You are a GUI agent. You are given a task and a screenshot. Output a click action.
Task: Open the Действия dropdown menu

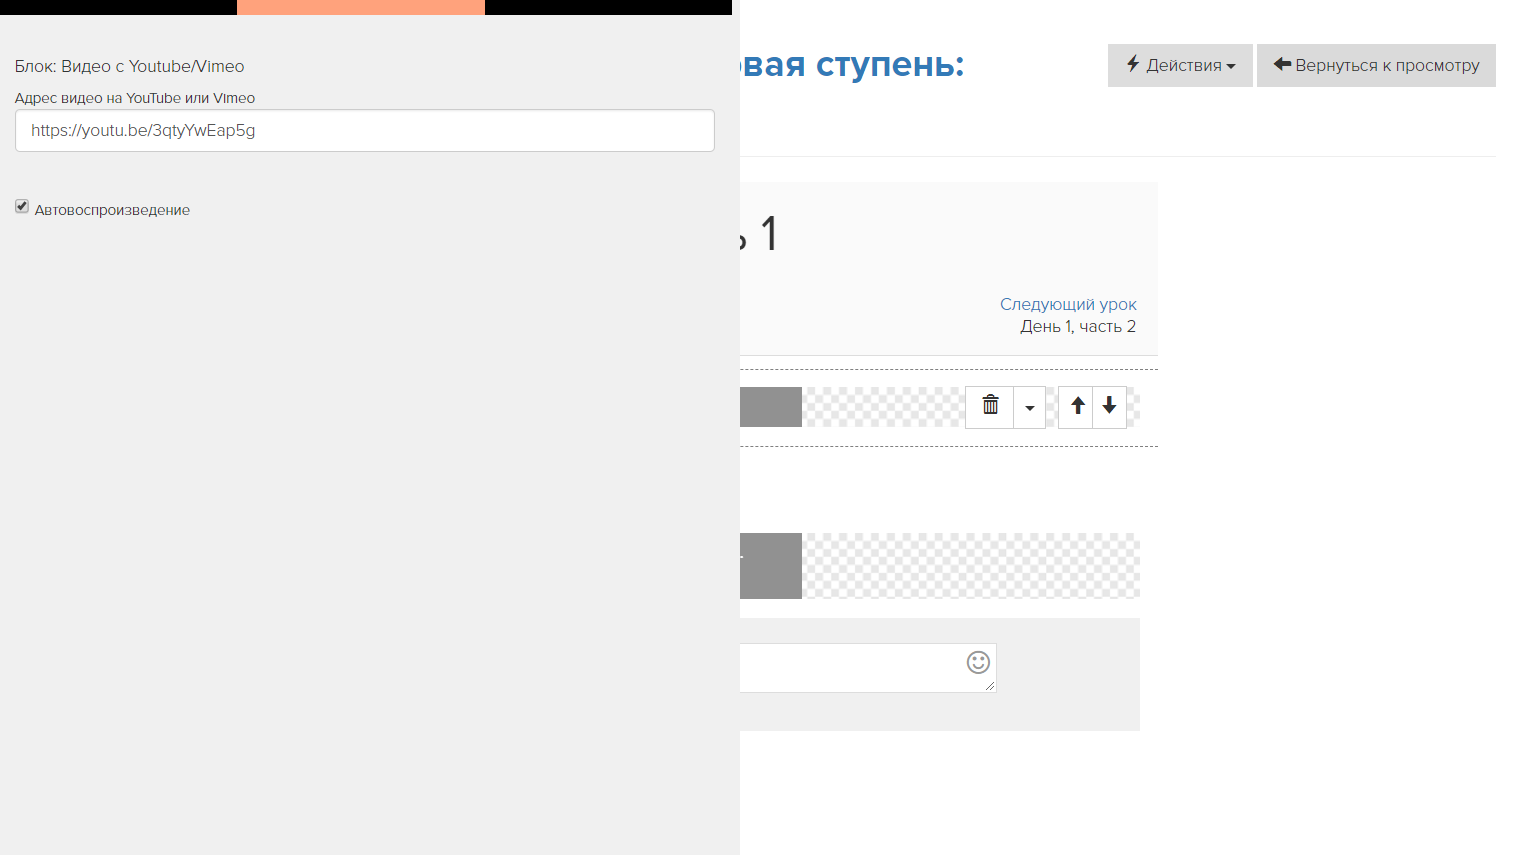pos(1180,65)
